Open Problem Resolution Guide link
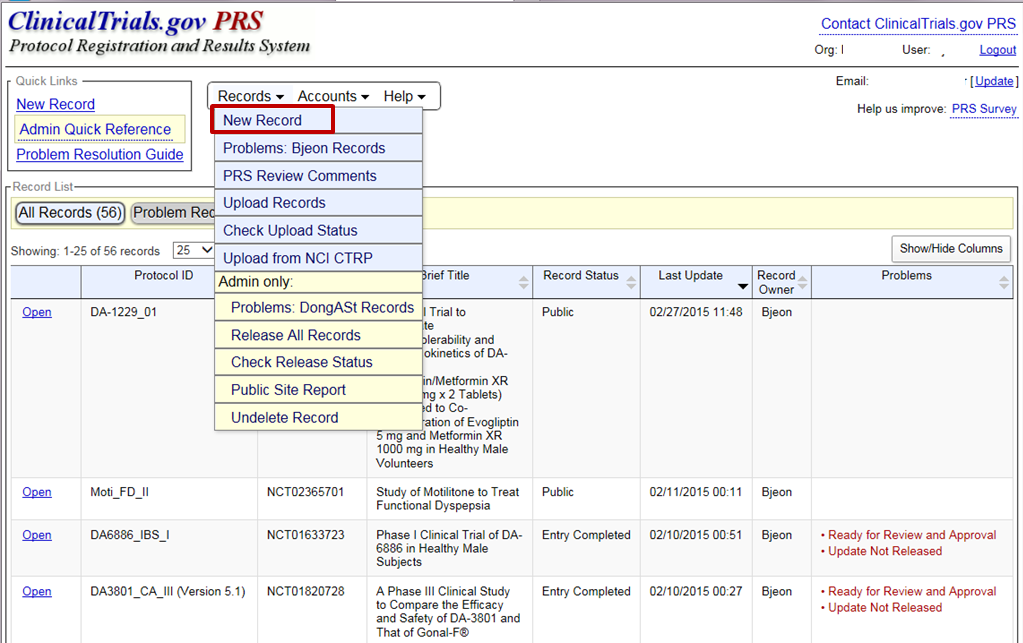Viewport: 1023px width, 643px height. (x=100, y=155)
